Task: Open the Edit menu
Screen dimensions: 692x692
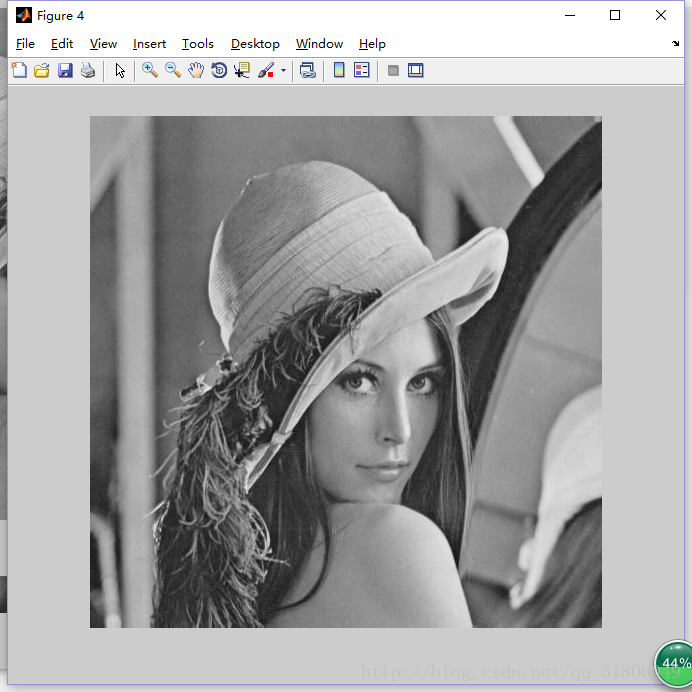Action: 62,44
